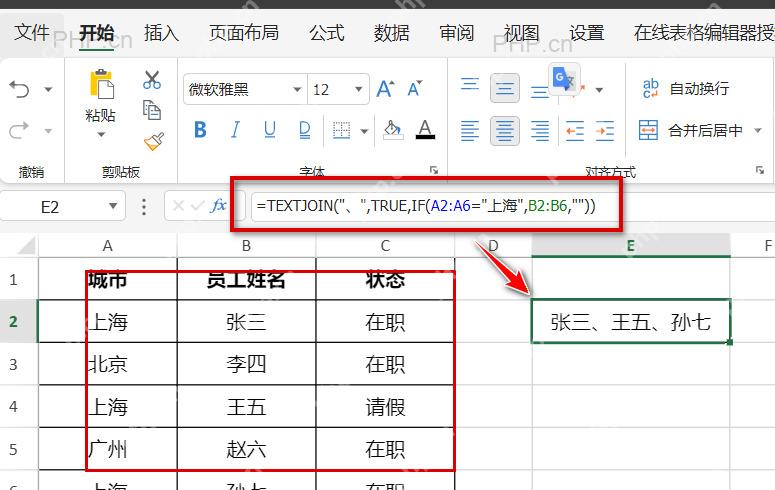The width and height of the screenshot is (775, 490).
Task: Set middle vertical alignment
Action: [505, 89]
